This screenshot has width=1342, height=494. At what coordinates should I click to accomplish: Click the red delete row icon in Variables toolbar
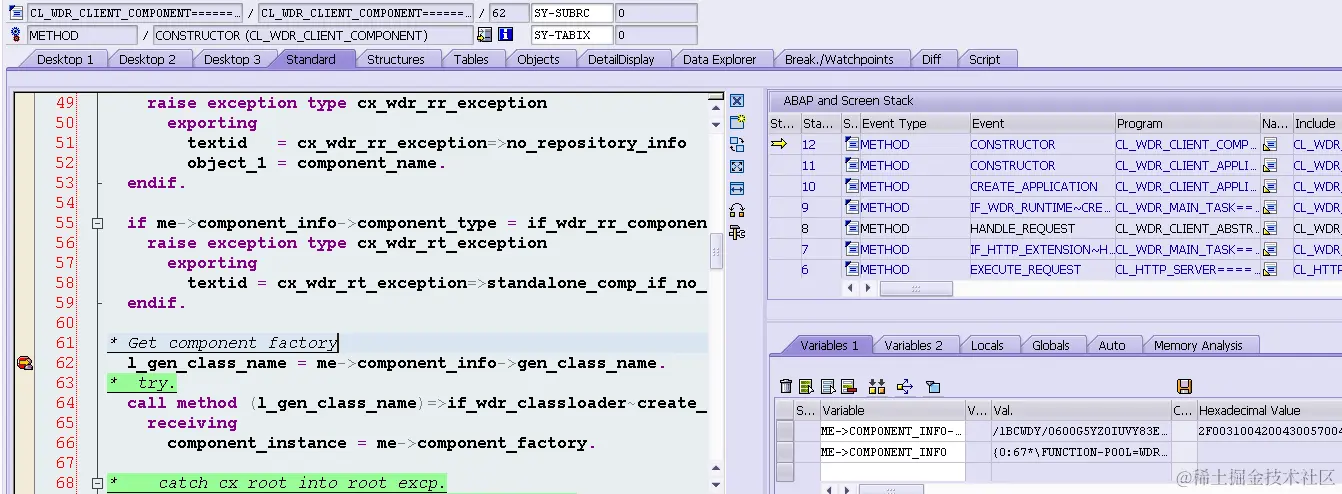click(848, 386)
